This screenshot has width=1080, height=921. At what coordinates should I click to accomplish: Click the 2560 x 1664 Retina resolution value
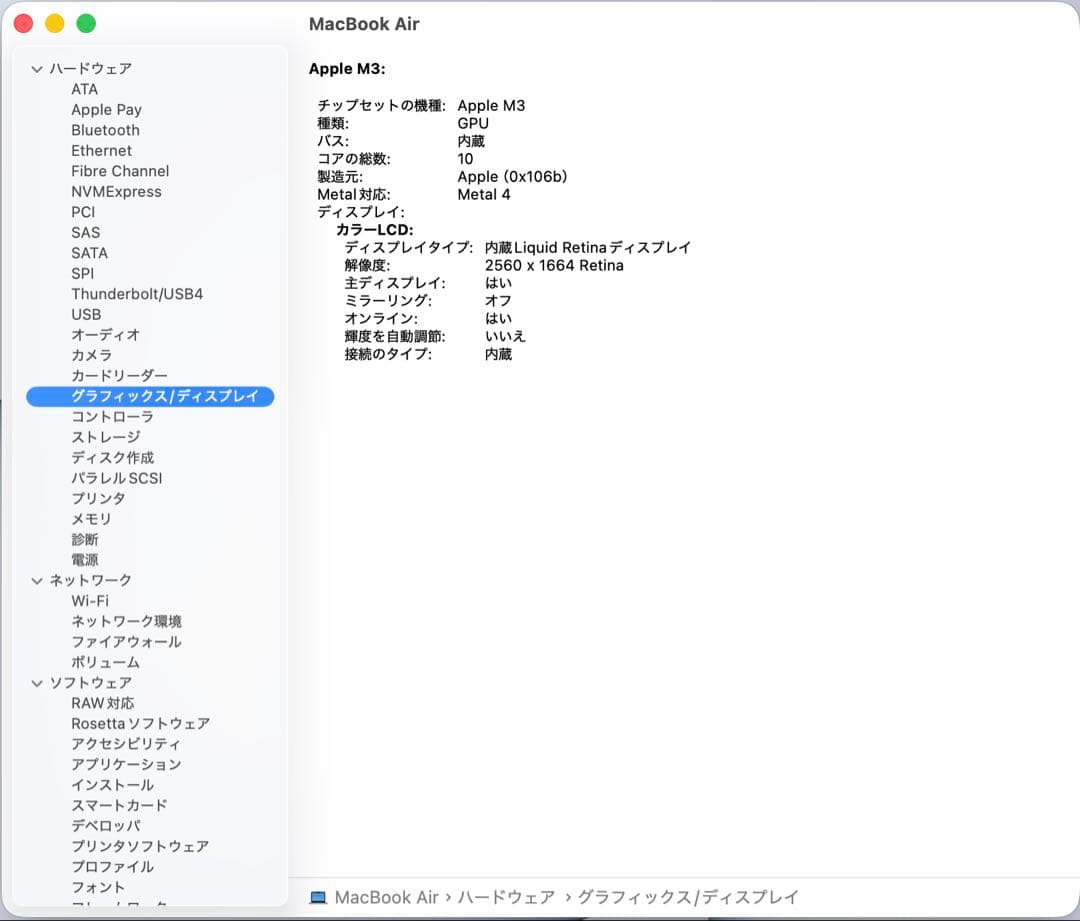(553, 266)
